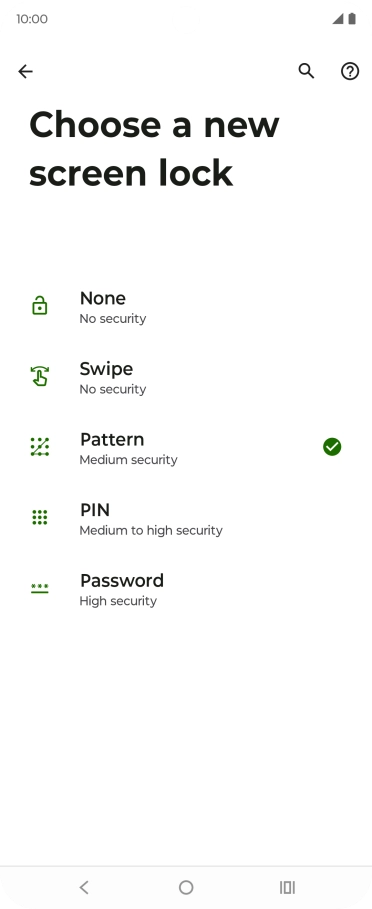The height and width of the screenshot is (909, 372).
Task: Choose PIN as screen lock
Action: click(186, 518)
